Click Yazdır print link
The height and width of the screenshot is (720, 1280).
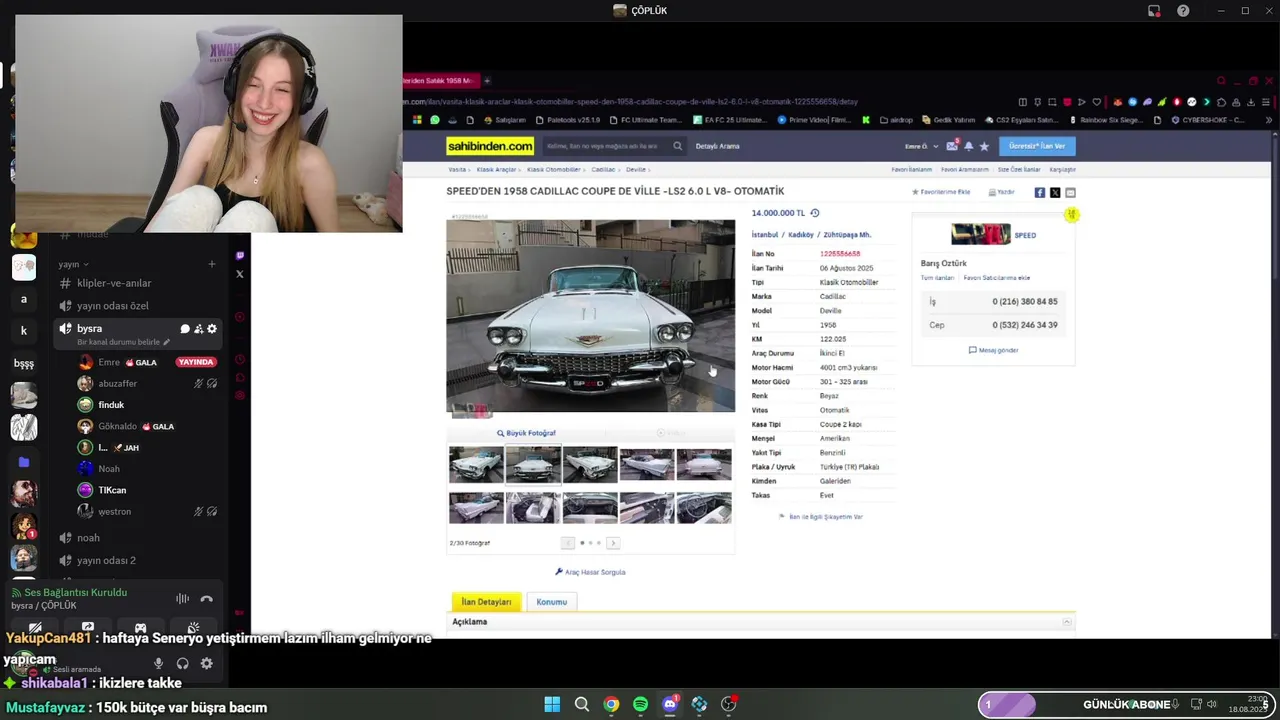(x=1001, y=192)
